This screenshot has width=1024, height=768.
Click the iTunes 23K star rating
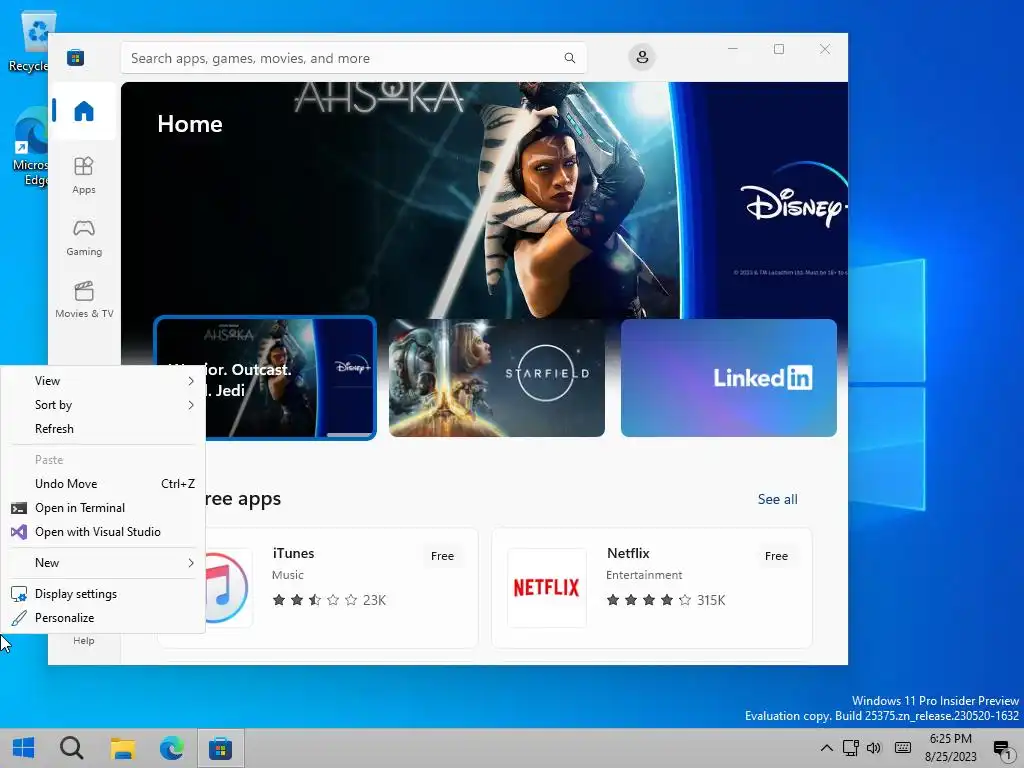click(x=329, y=600)
